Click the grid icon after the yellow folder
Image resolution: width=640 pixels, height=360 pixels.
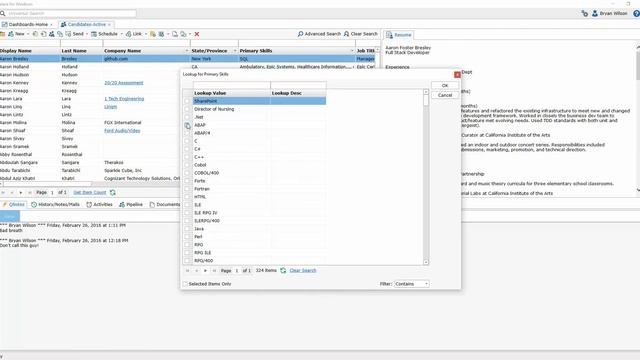coord(161,34)
